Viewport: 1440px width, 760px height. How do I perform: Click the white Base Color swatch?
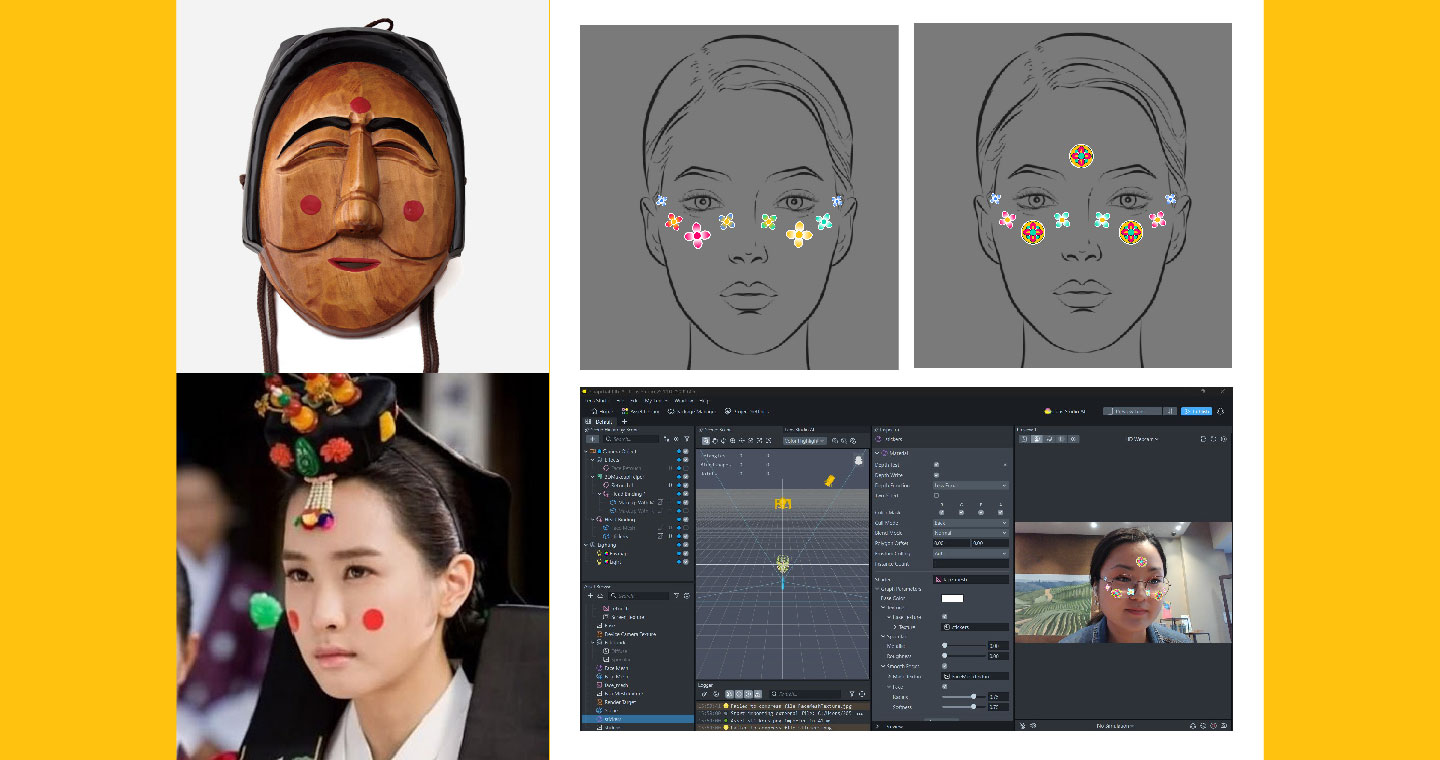point(952,598)
